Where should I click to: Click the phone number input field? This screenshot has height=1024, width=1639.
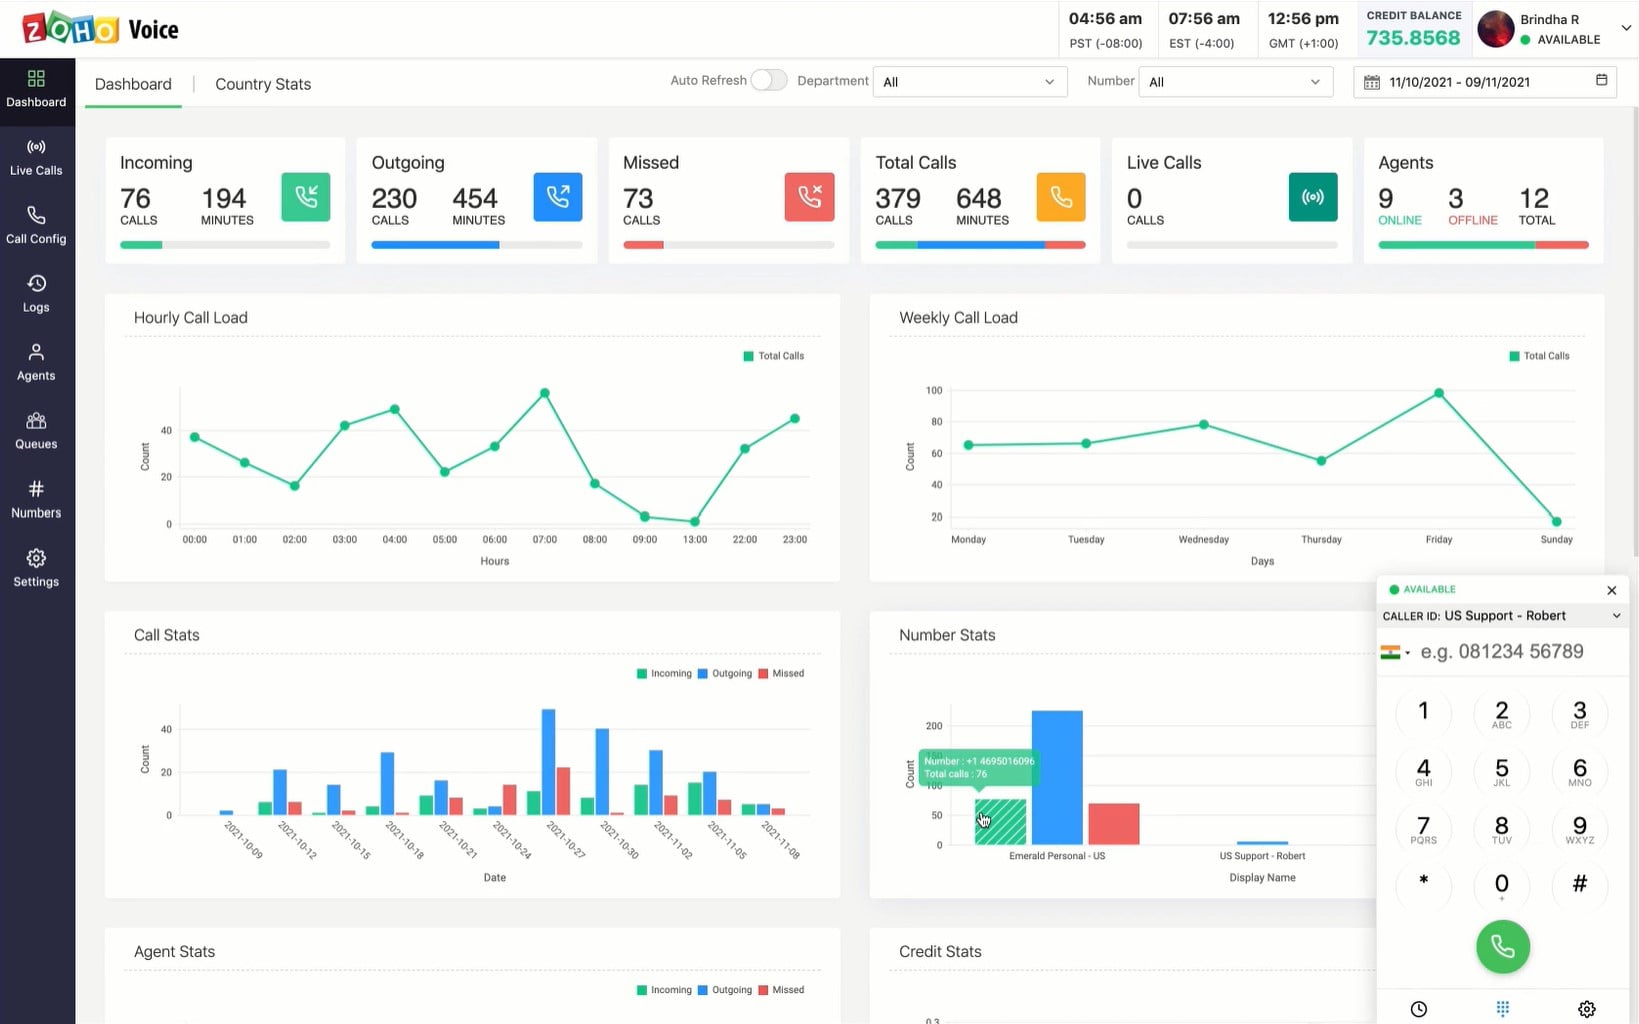[1518, 652]
